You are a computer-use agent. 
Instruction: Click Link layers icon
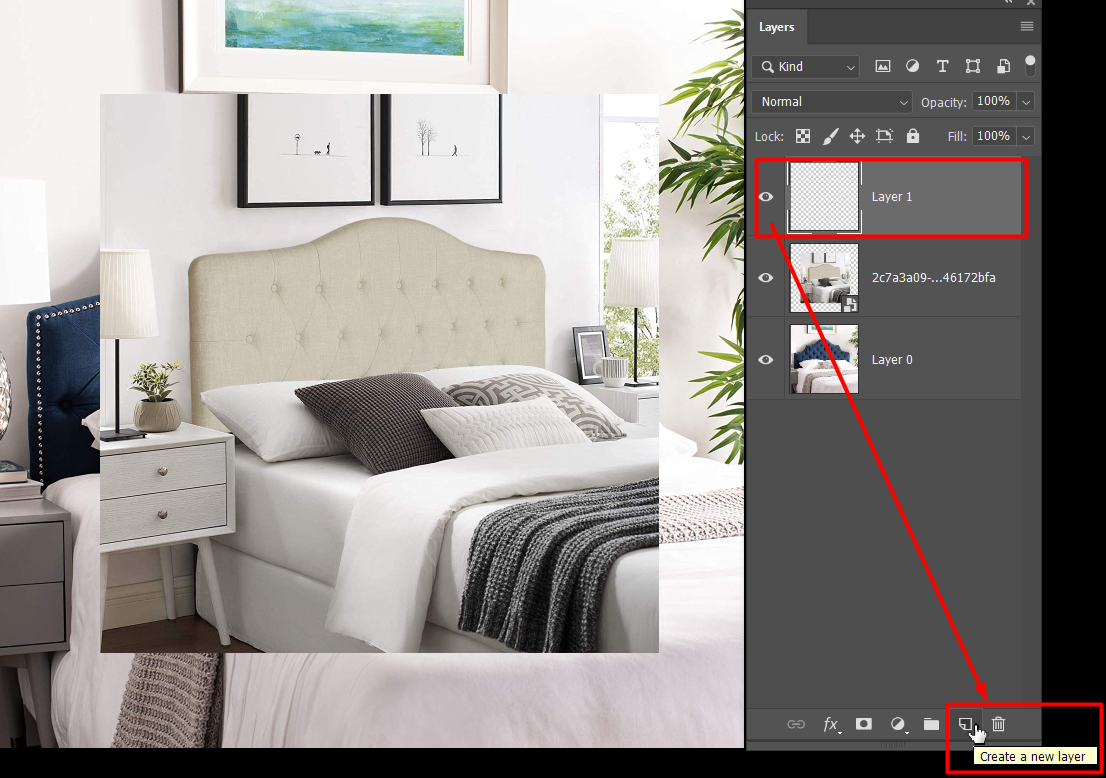pyautogui.click(x=796, y=724)
